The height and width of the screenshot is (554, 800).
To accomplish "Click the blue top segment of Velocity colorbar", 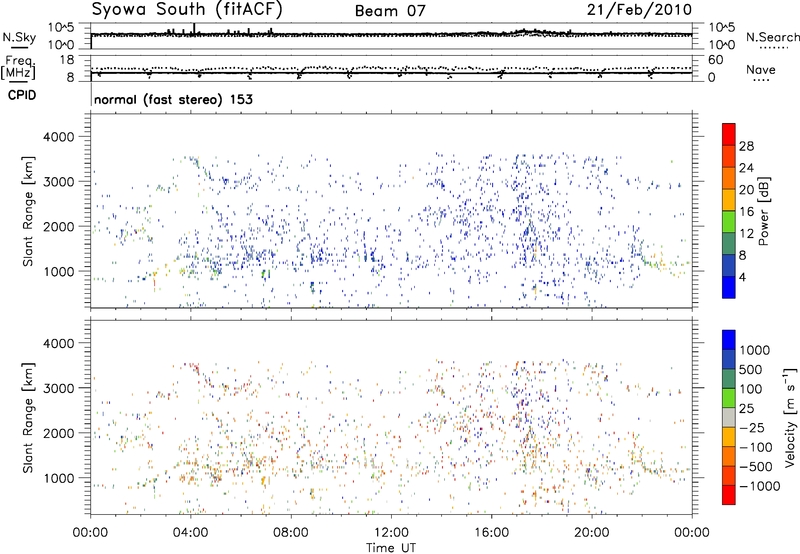I will click(x=729, y=340).
